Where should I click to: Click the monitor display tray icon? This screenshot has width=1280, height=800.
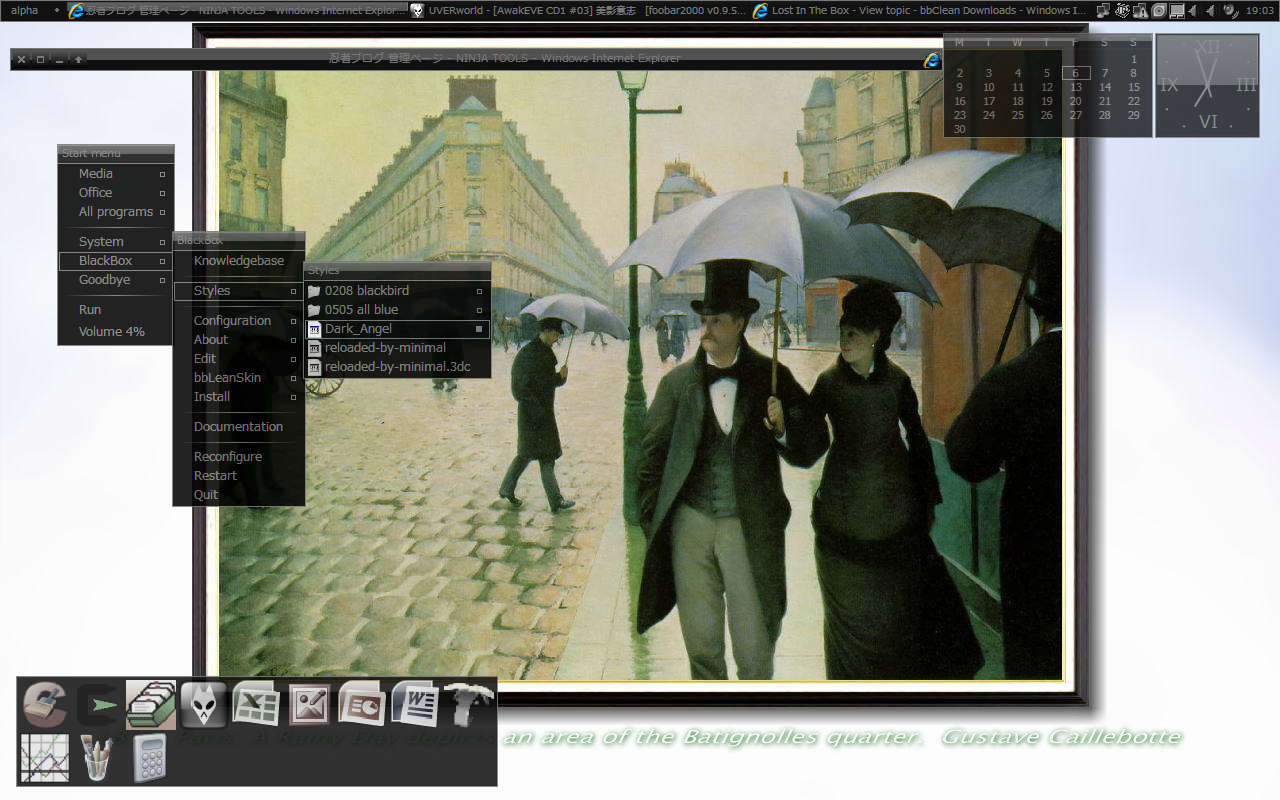tap(1176, 10)
